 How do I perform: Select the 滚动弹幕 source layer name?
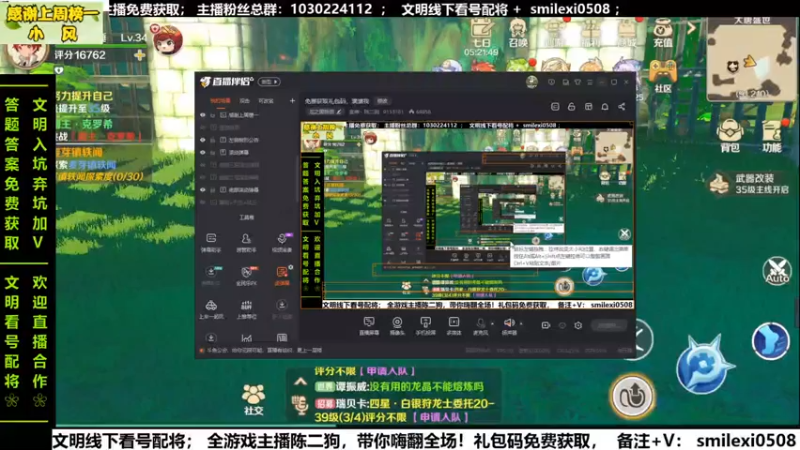click(238, 152)
